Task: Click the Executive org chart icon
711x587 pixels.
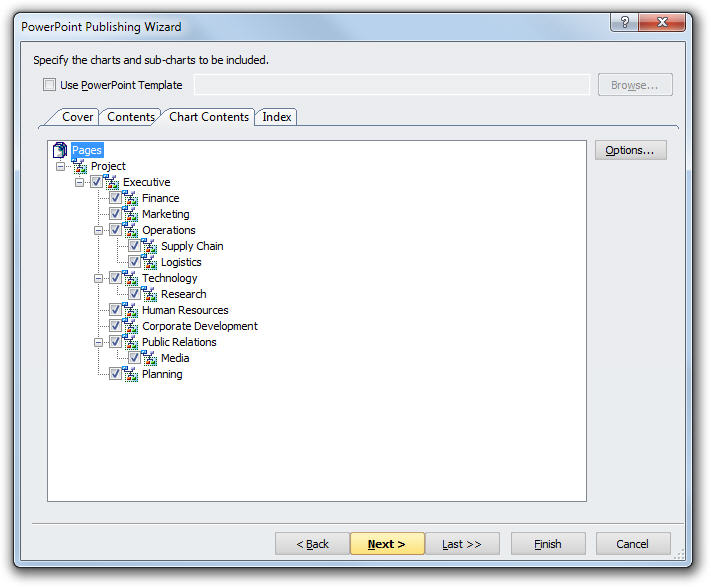Action: (x=111, y=182)
